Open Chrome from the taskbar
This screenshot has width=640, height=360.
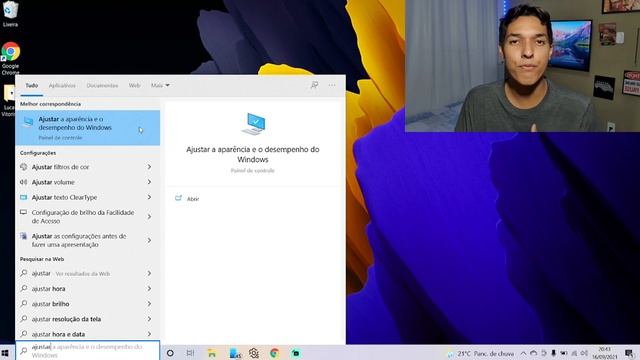pos(274,353)
